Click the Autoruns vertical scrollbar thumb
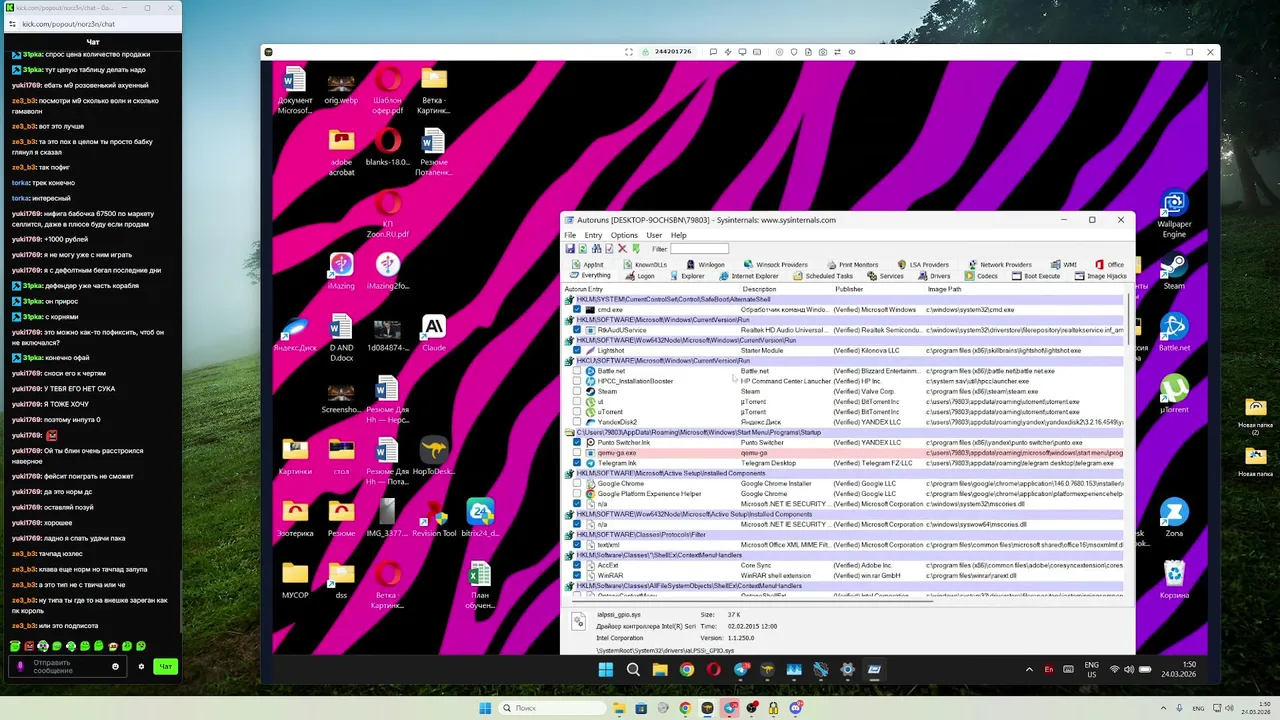This screenshot has height=720, width=1280. coord(1130,318)
